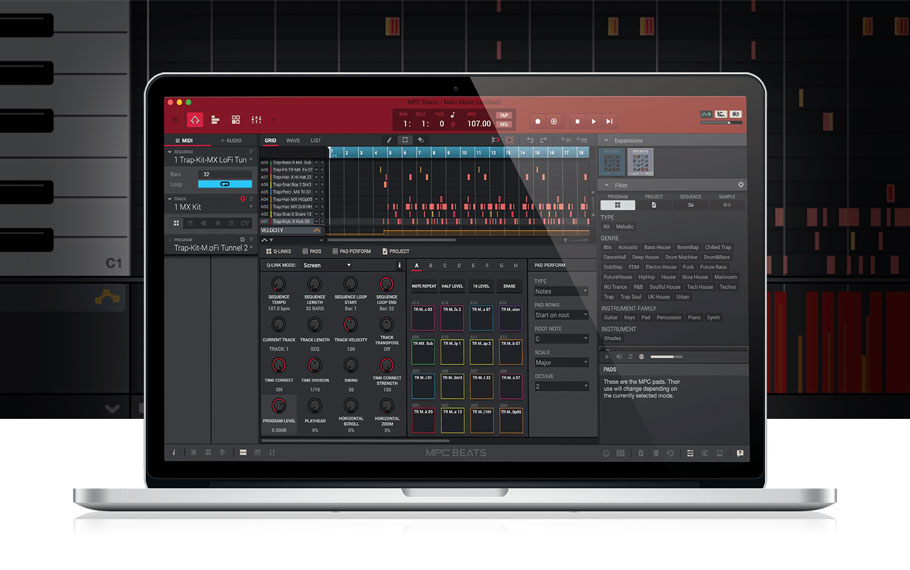Select the Program filter icon

point(618,205)
